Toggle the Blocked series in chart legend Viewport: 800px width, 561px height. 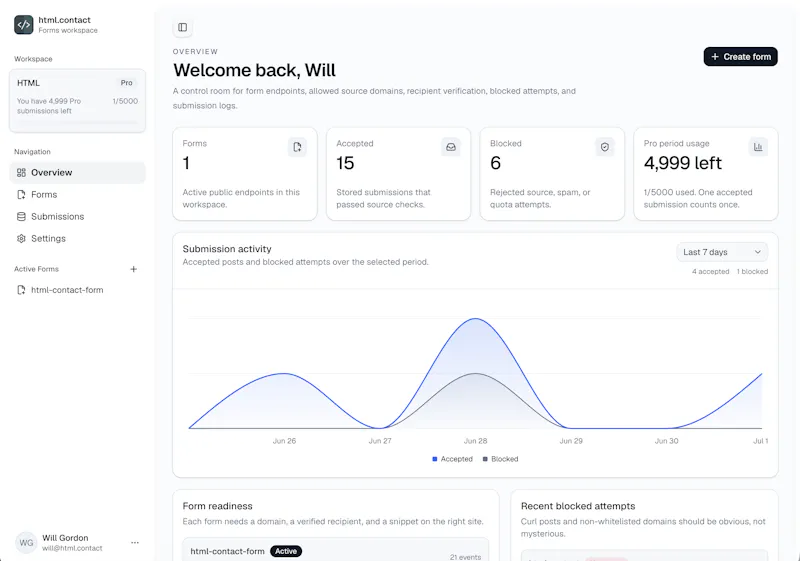point(500,459)
